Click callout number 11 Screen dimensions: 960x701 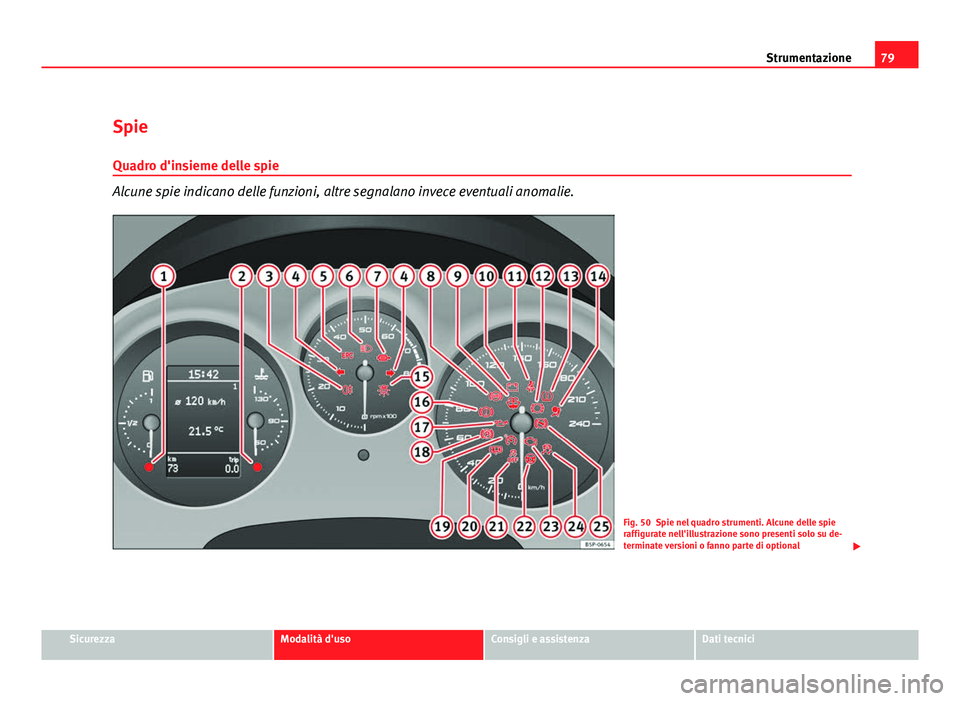click(x=514, y=276)
